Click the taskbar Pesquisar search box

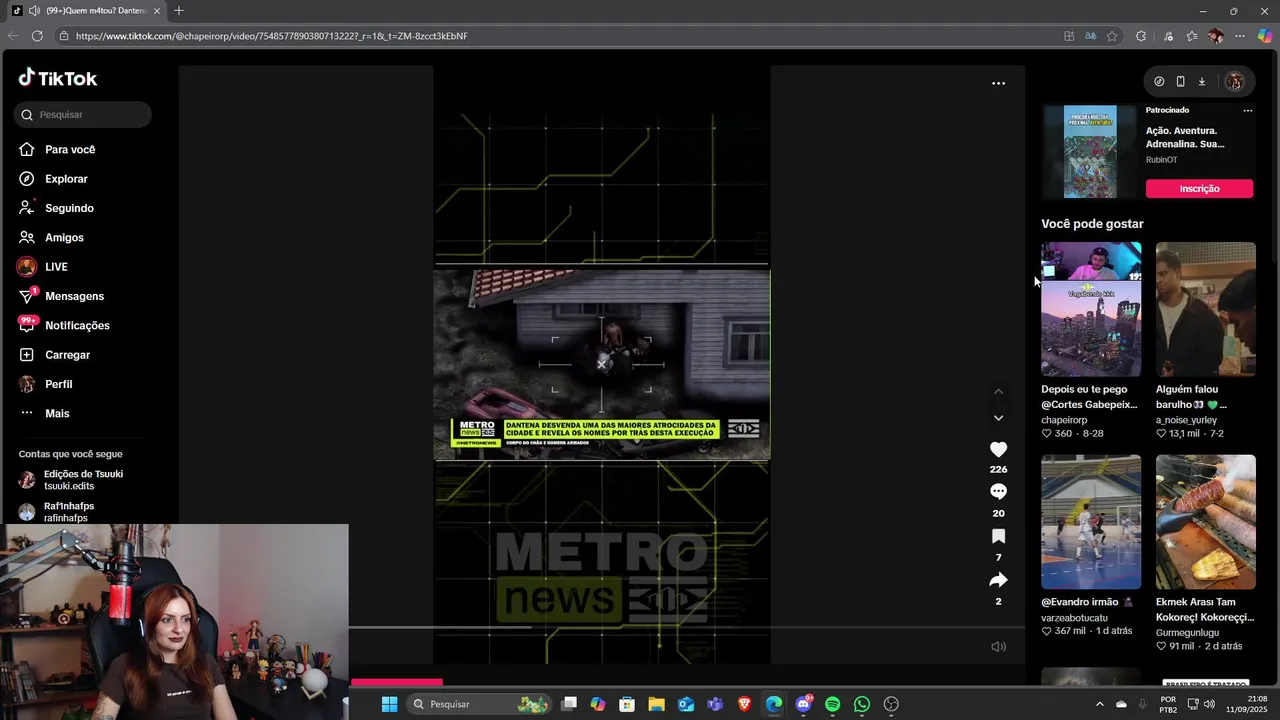[478, 704]
